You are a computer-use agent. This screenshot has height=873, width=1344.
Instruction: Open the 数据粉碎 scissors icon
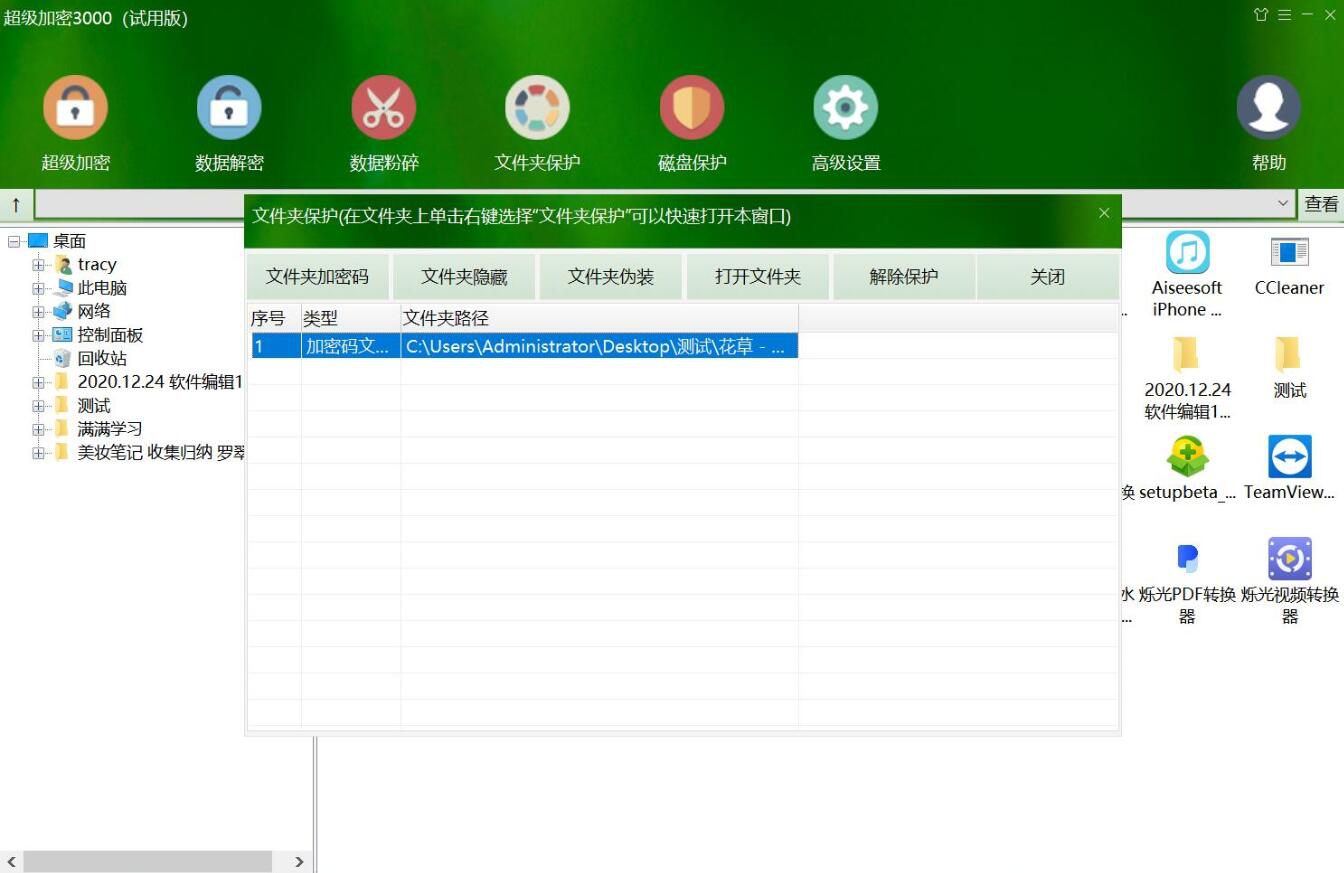pyautogui.click(x=383, y=108)
